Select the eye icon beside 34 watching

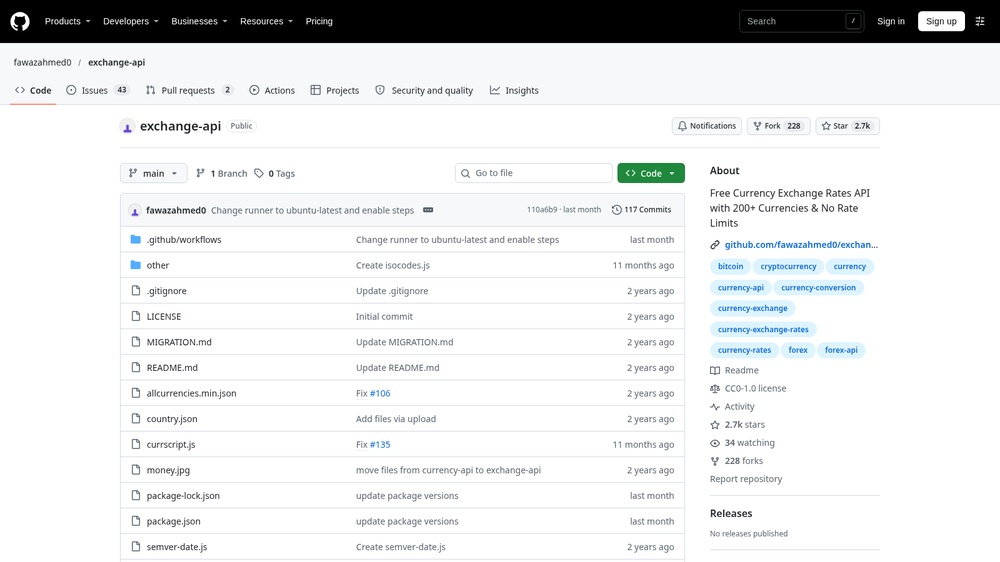715,443
